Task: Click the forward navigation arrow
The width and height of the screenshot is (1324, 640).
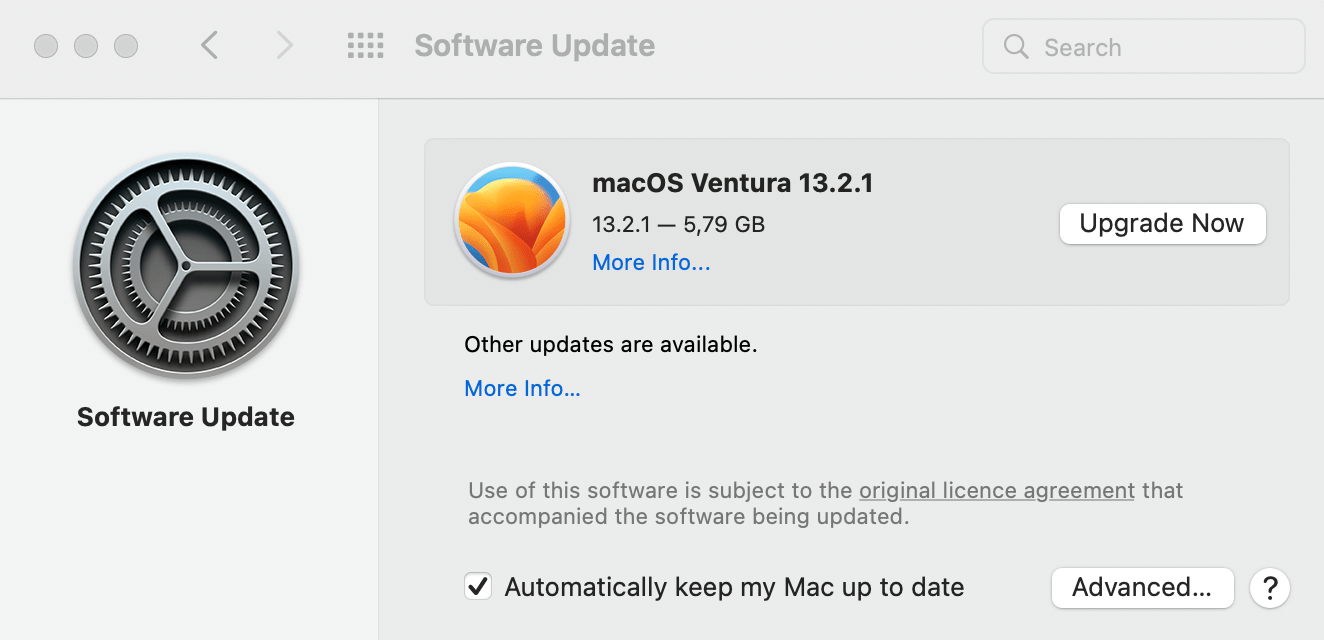Action: click(x=283, y=45)
